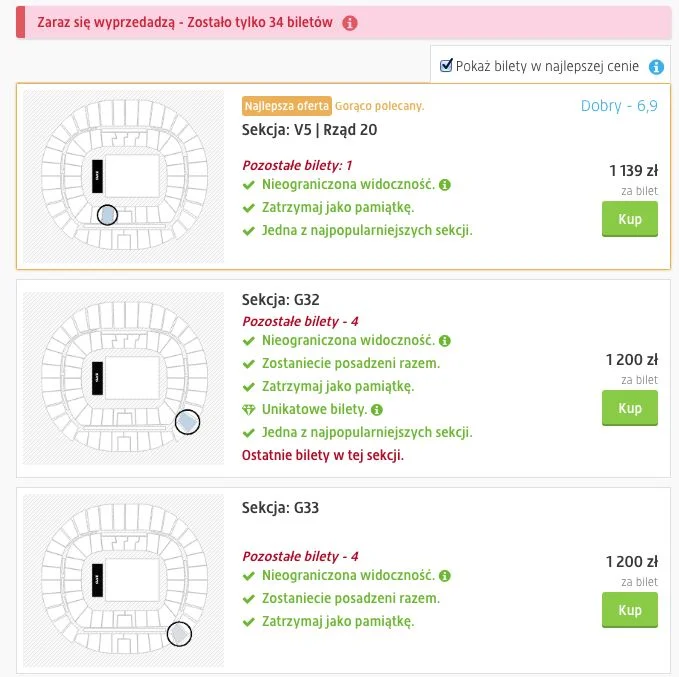The height and width of the screenshot is (677, 679).
Task: Select circled G32 section on stadium map
Action: 188,422
